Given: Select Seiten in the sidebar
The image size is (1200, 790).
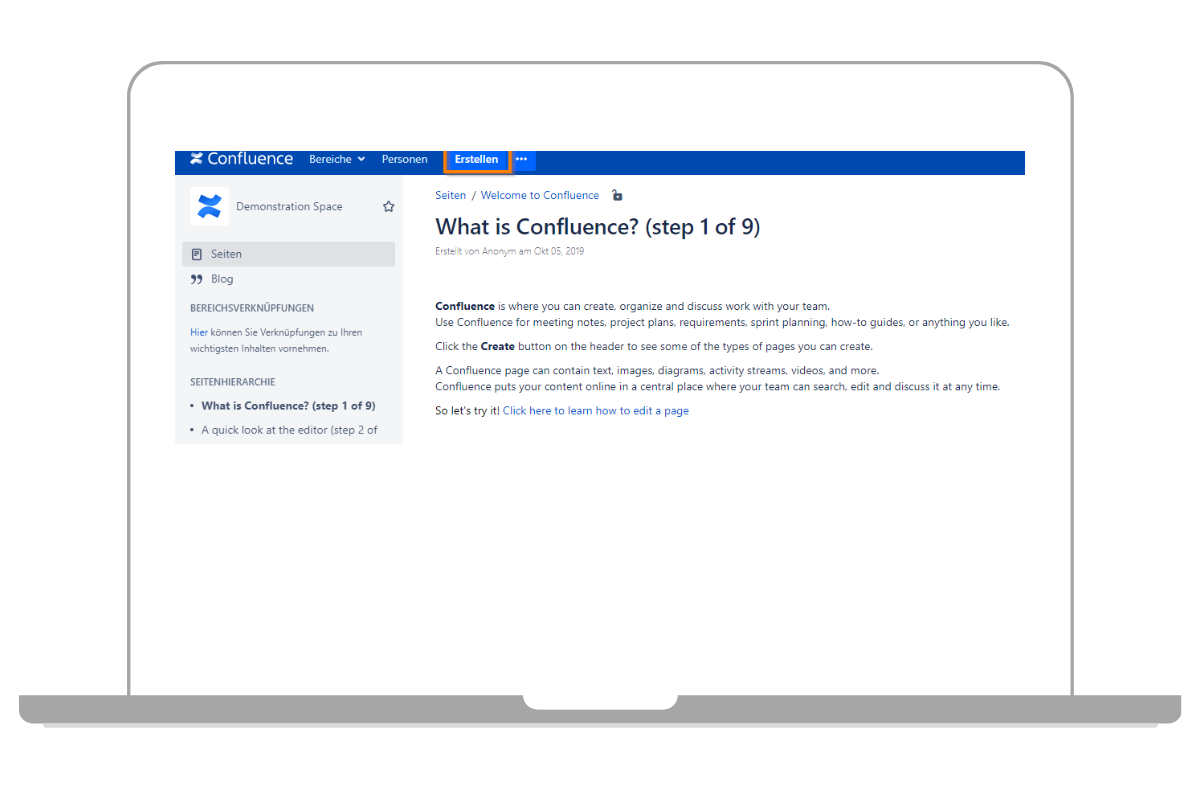Looking at the screenshot, I should [x=226, y=254].
